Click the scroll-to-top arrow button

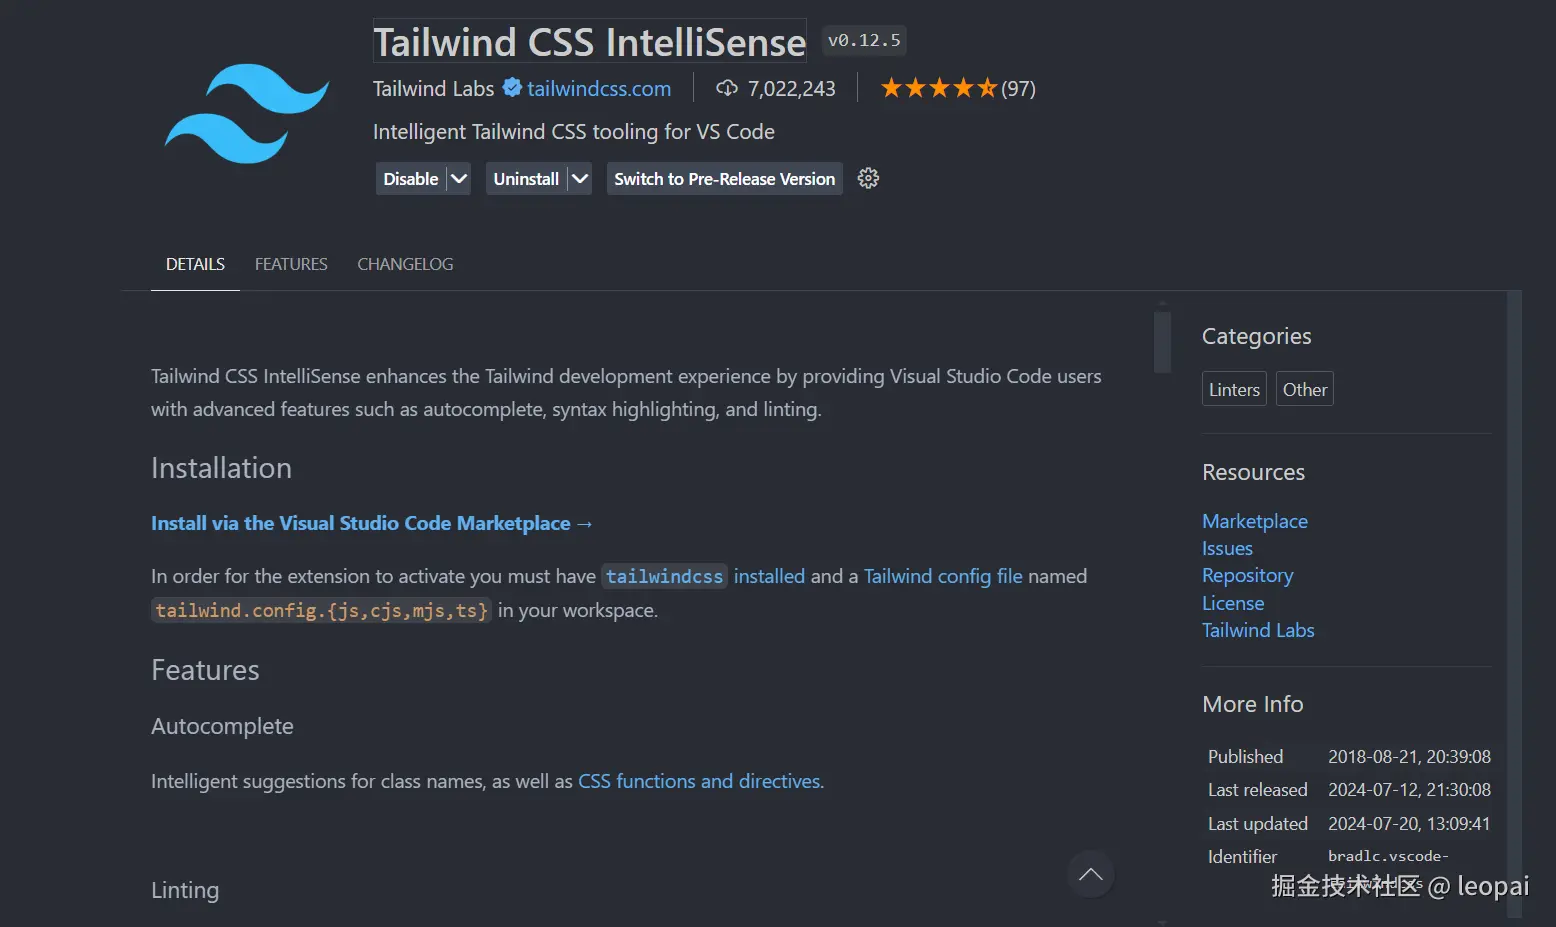pyautogui.click(x=1090, y=874)
